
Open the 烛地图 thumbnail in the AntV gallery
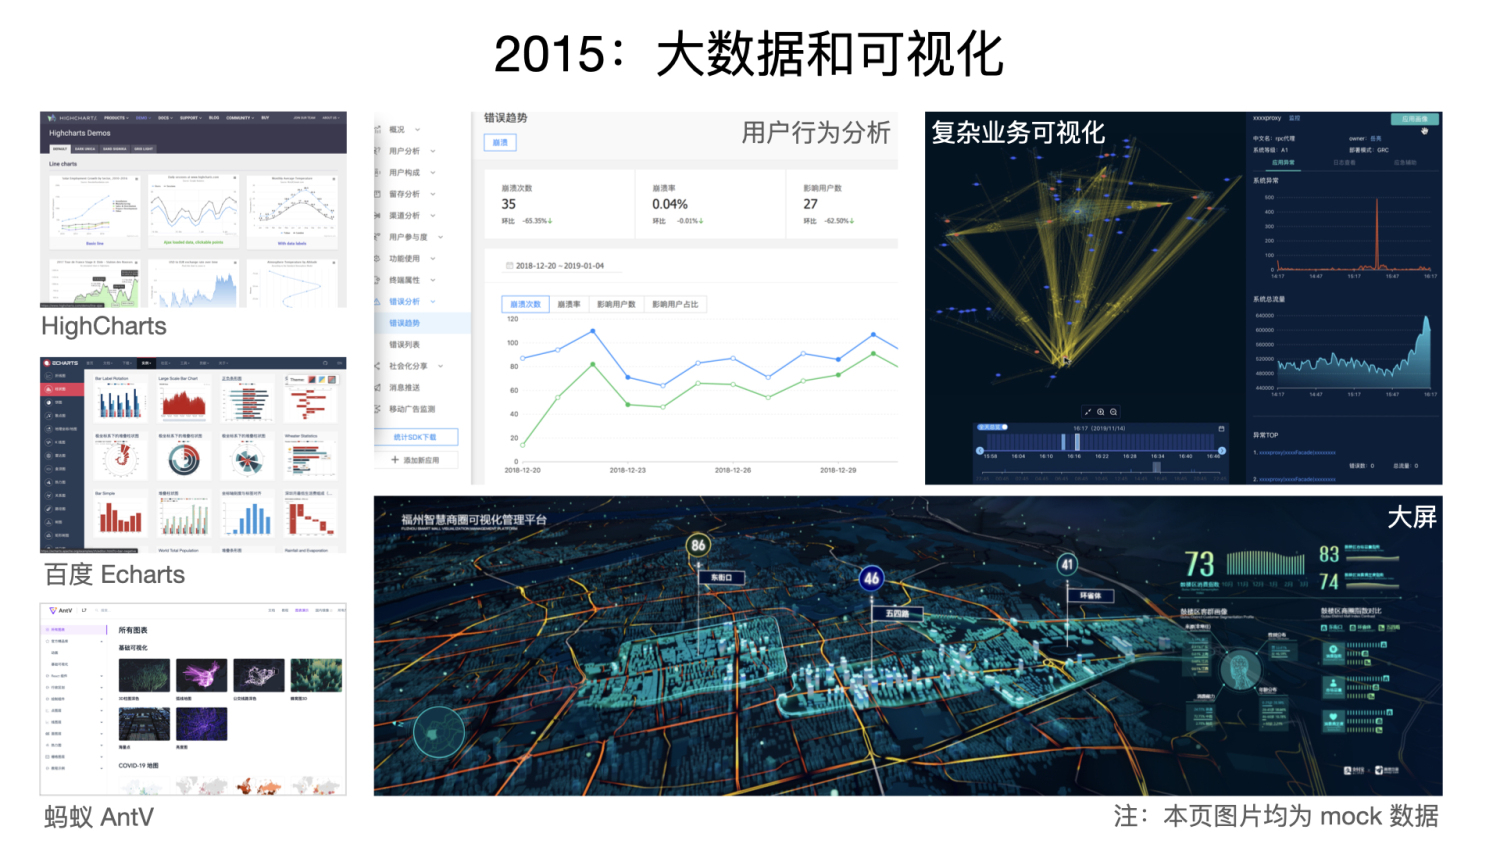click(201, 675)
